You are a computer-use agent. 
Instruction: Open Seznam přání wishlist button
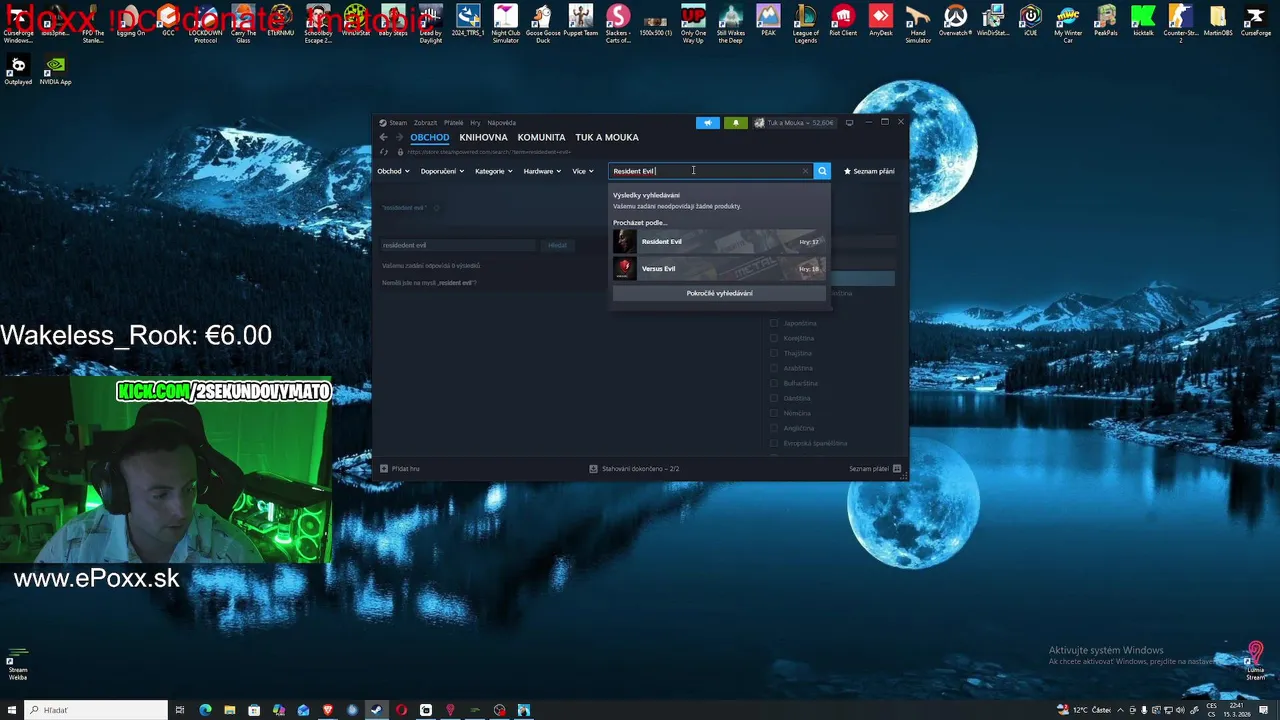coord(869,171)
